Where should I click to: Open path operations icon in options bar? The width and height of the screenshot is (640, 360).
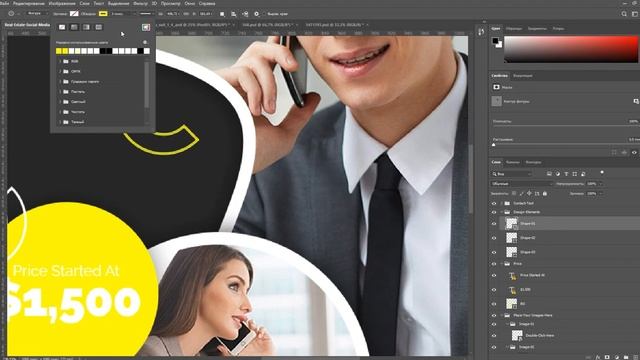(x=222, y=14)
